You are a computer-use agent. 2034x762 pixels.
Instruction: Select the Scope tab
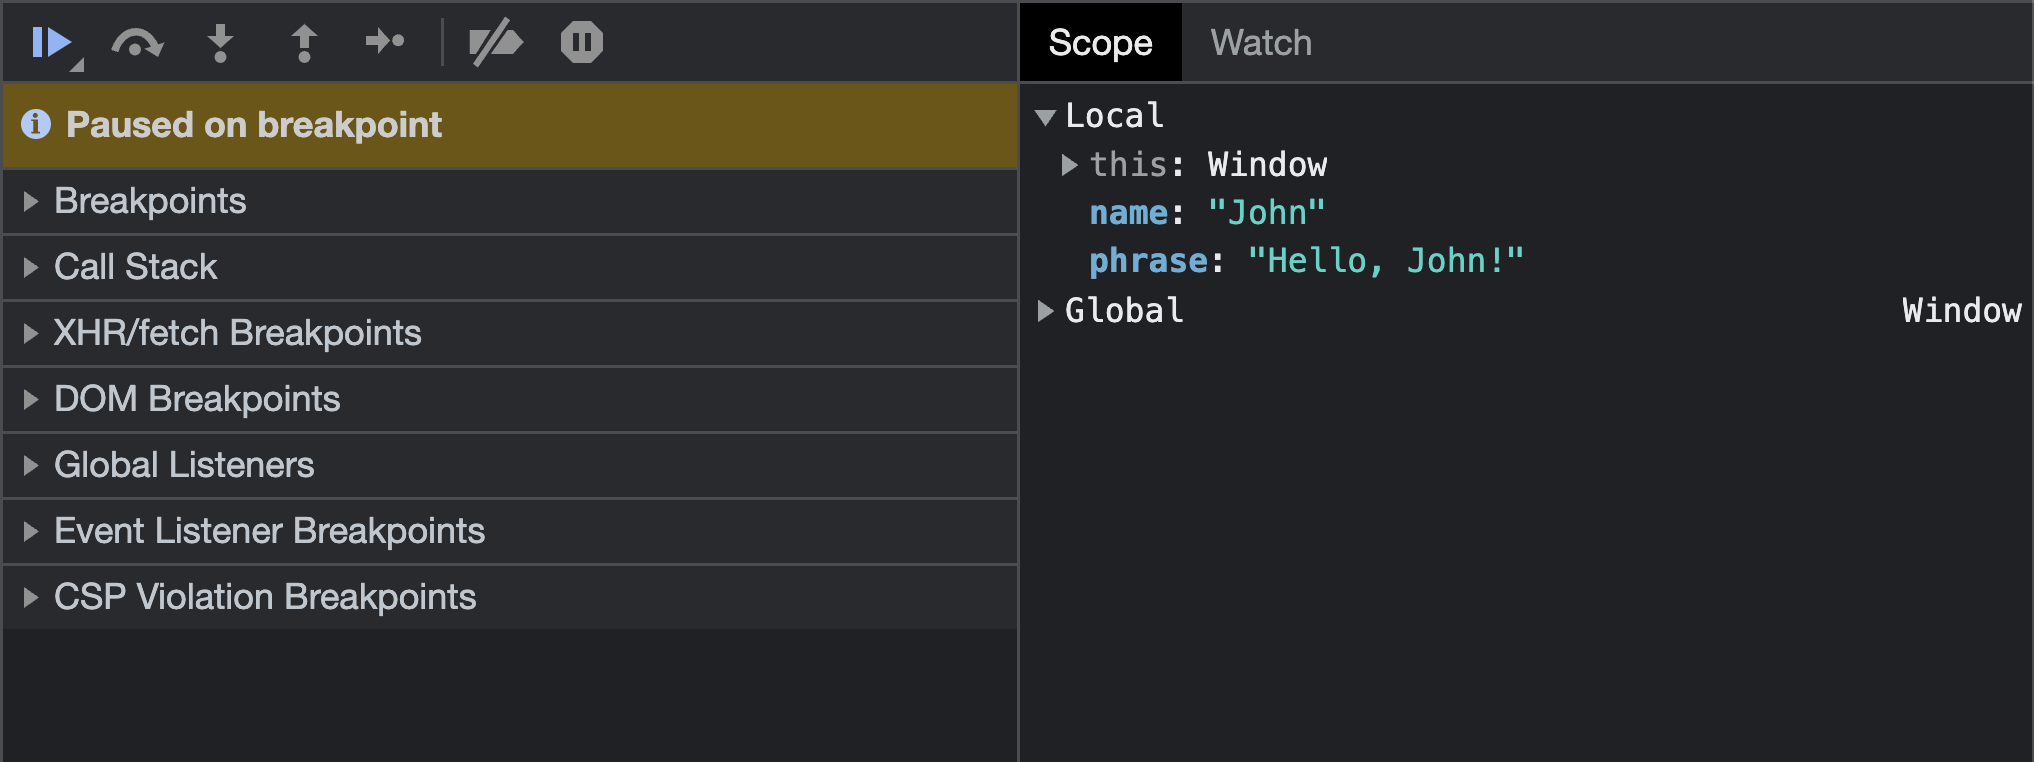click(1100, 43)
